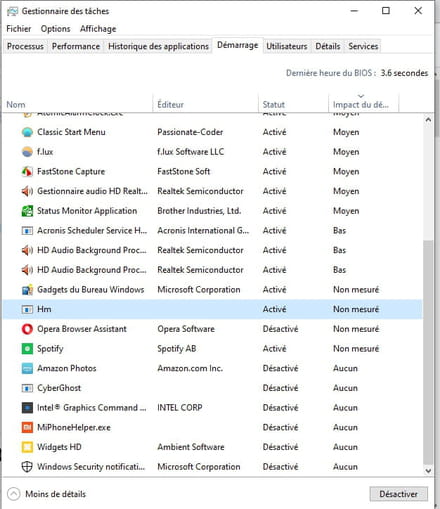Click publisher f.lux Software LLC
Viewport: 440px width, 509px height.
(x=190, y=152)
